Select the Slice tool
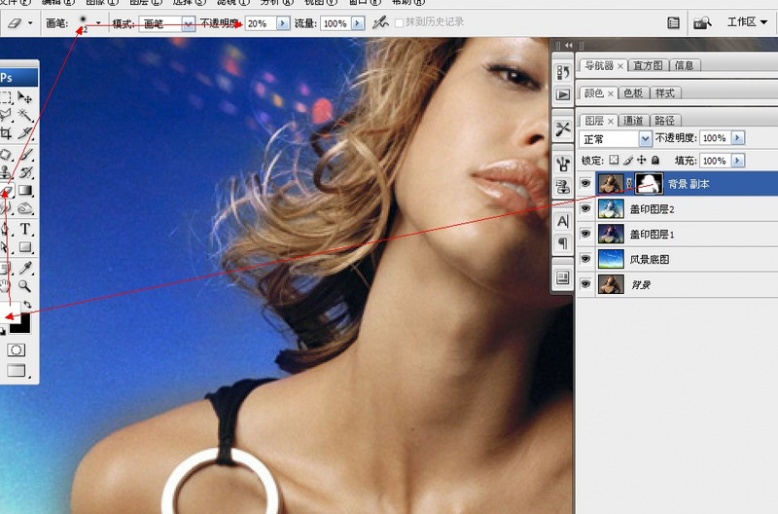This screenshot has width=778, height=514. (x=24, y=133)
